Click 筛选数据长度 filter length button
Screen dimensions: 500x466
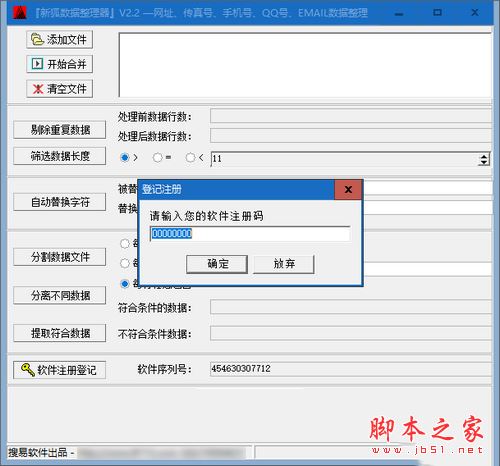click(60, 156)
